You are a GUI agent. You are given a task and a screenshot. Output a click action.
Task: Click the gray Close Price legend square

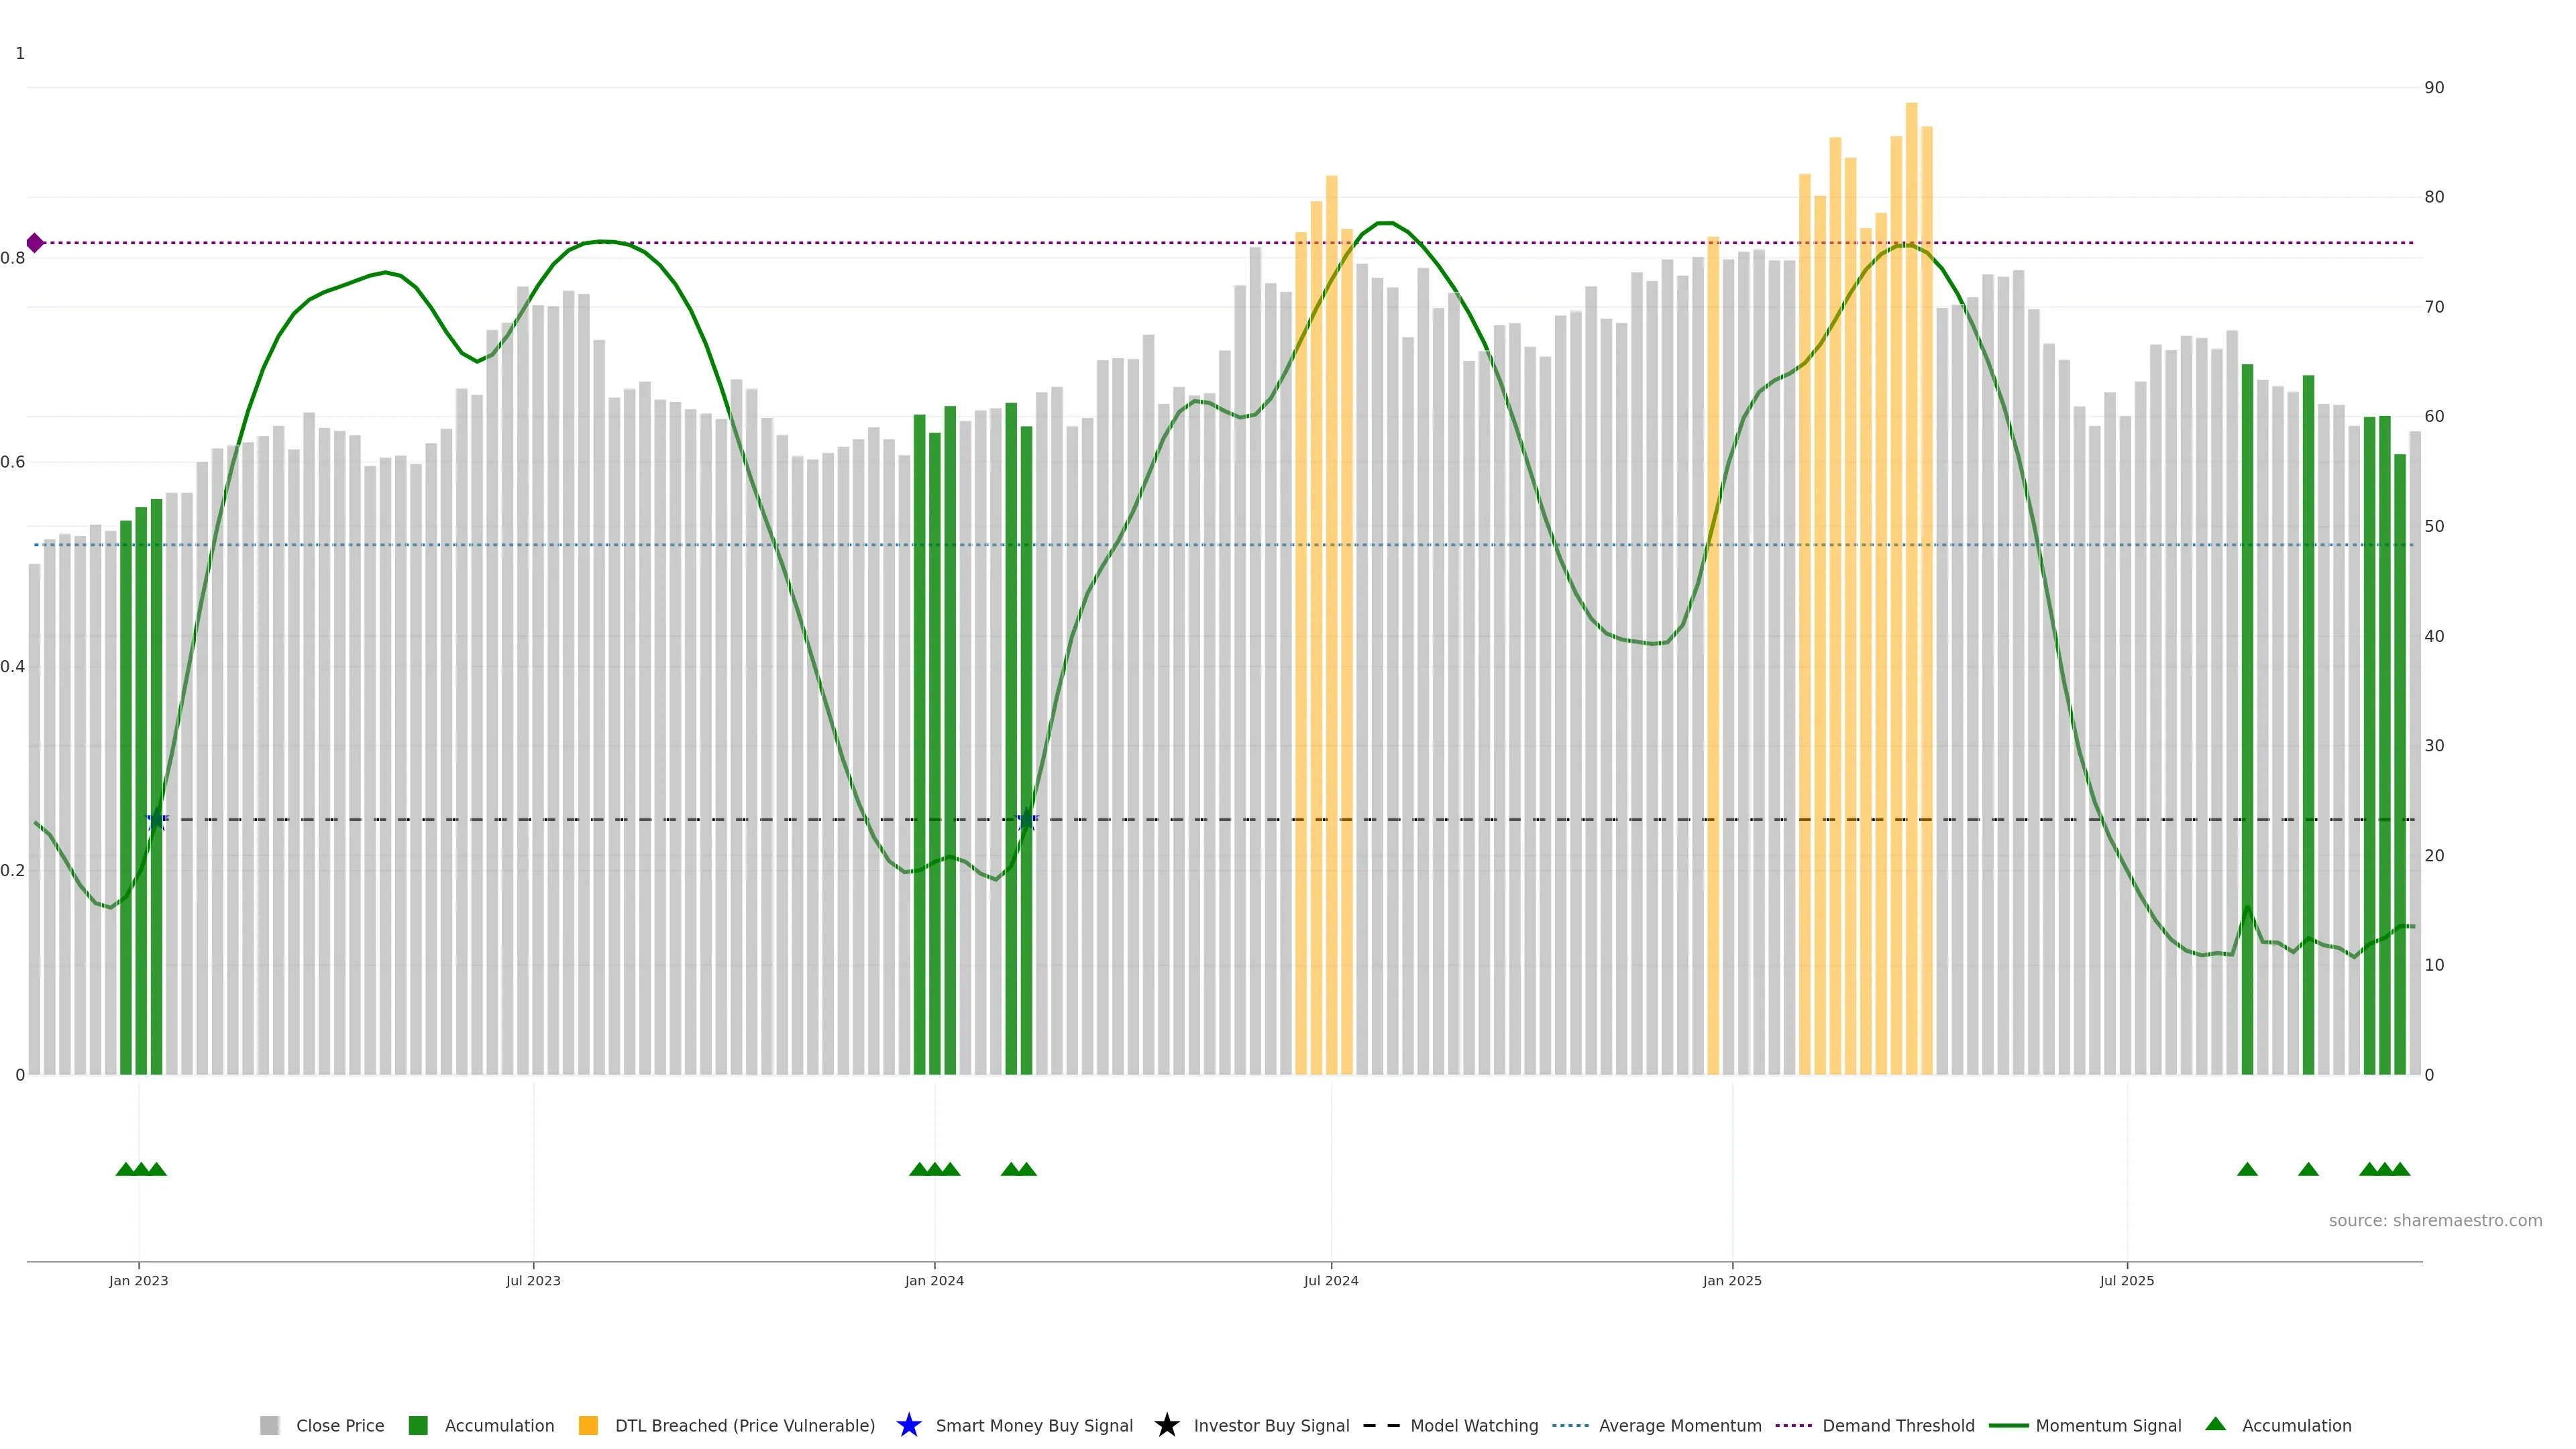(269, 1426)
